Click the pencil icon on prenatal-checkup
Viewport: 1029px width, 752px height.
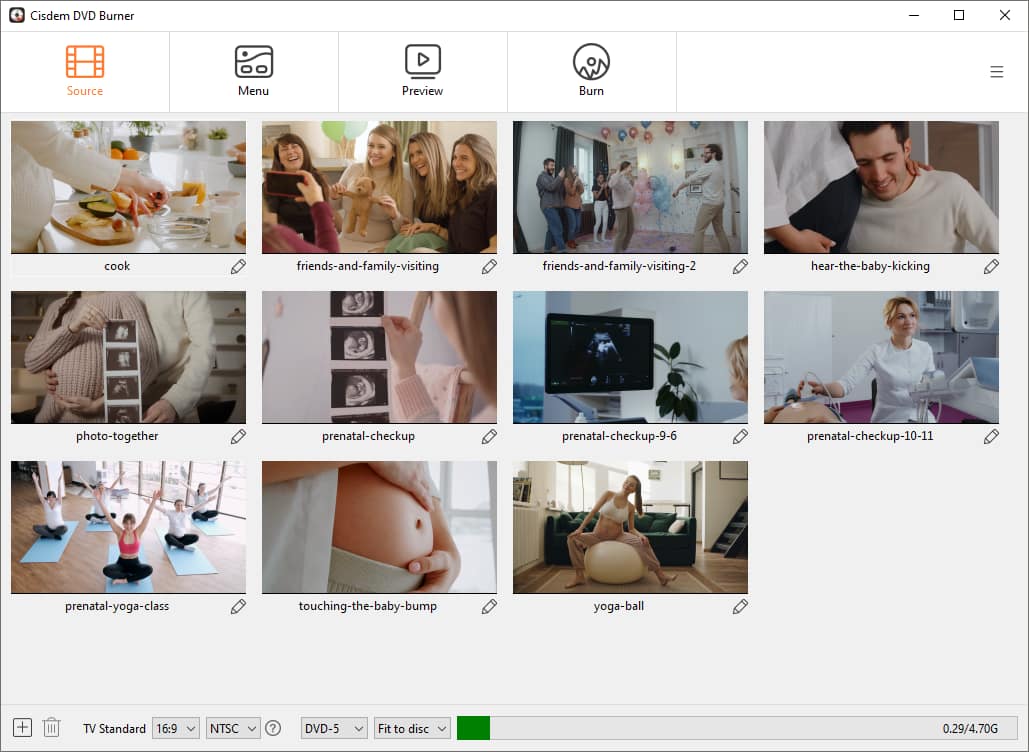click(489, 437)
